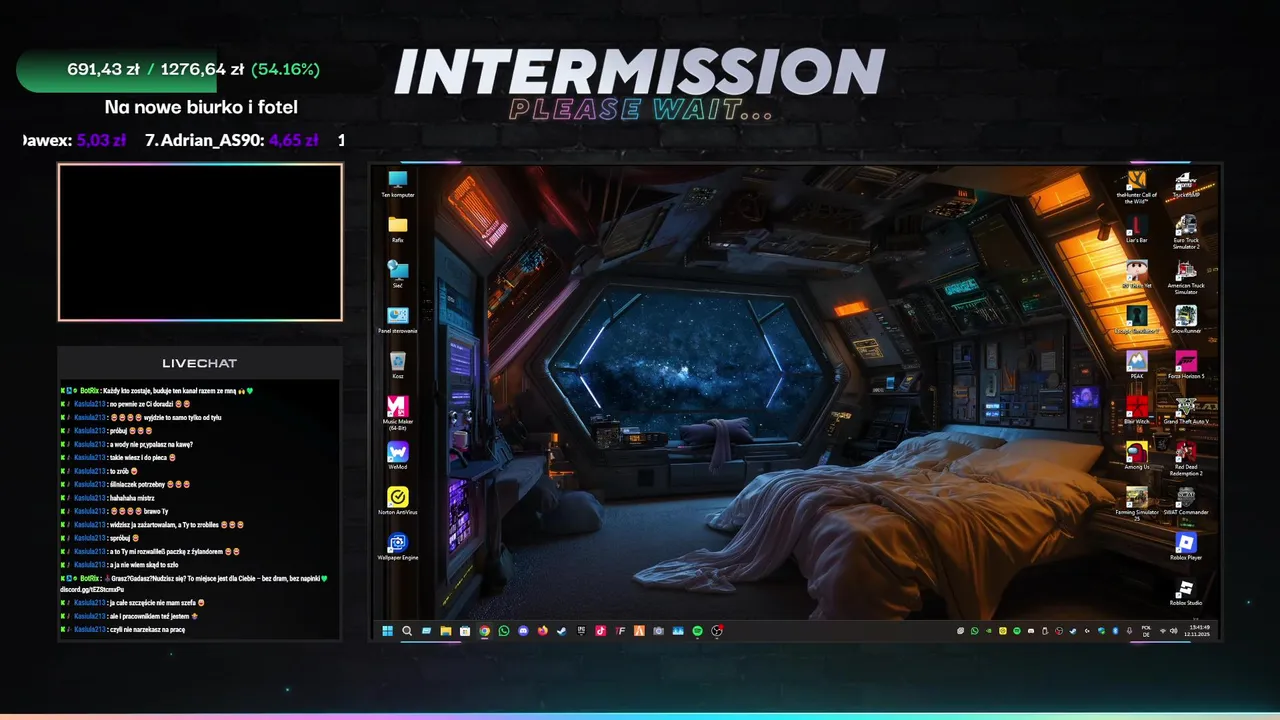Launch Wallpaper Engine desktop shortcut
1280x720 pixels.
(397, 547)
